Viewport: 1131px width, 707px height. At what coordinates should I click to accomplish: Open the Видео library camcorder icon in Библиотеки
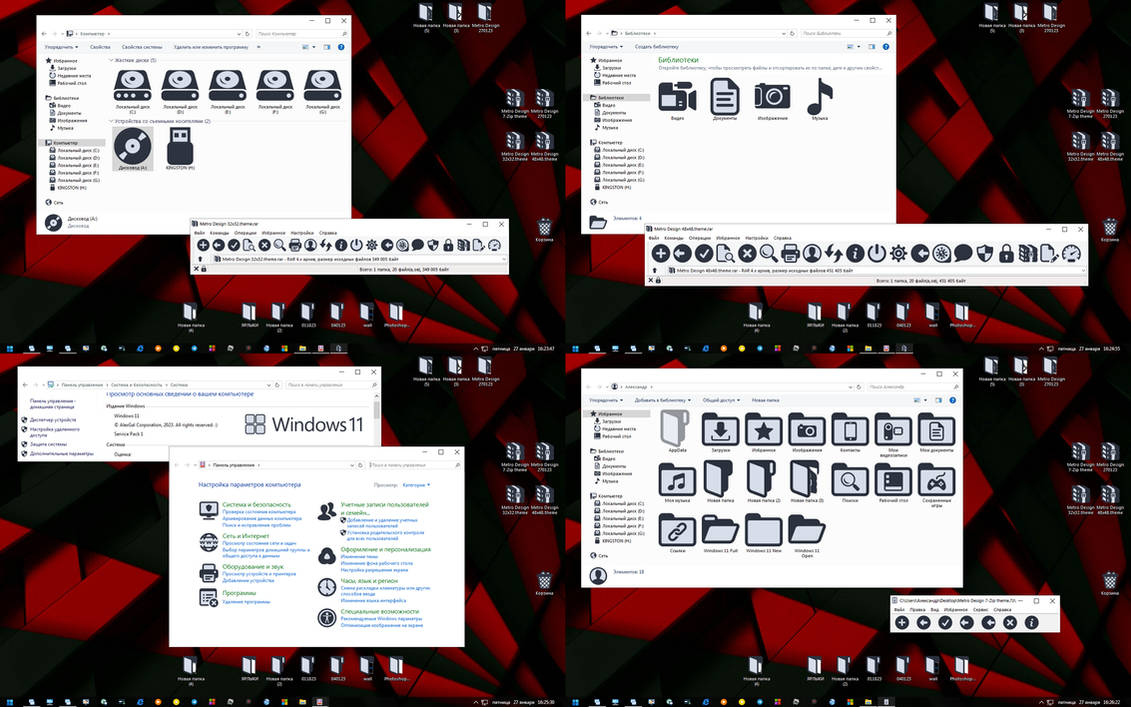tap(677, 97)
